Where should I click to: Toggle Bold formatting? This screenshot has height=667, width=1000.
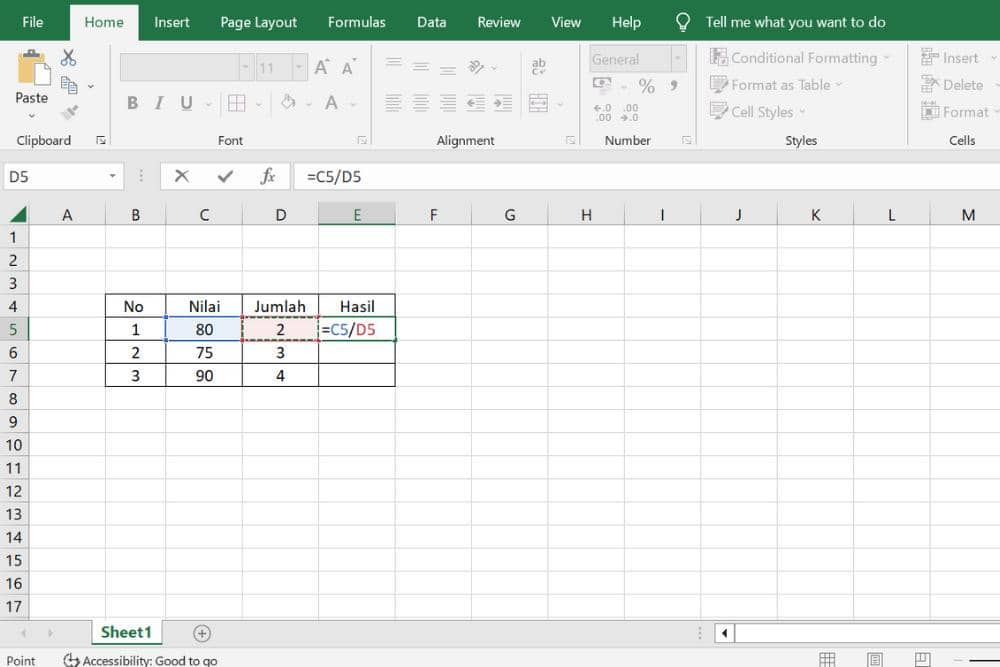[x=132, y=103]
